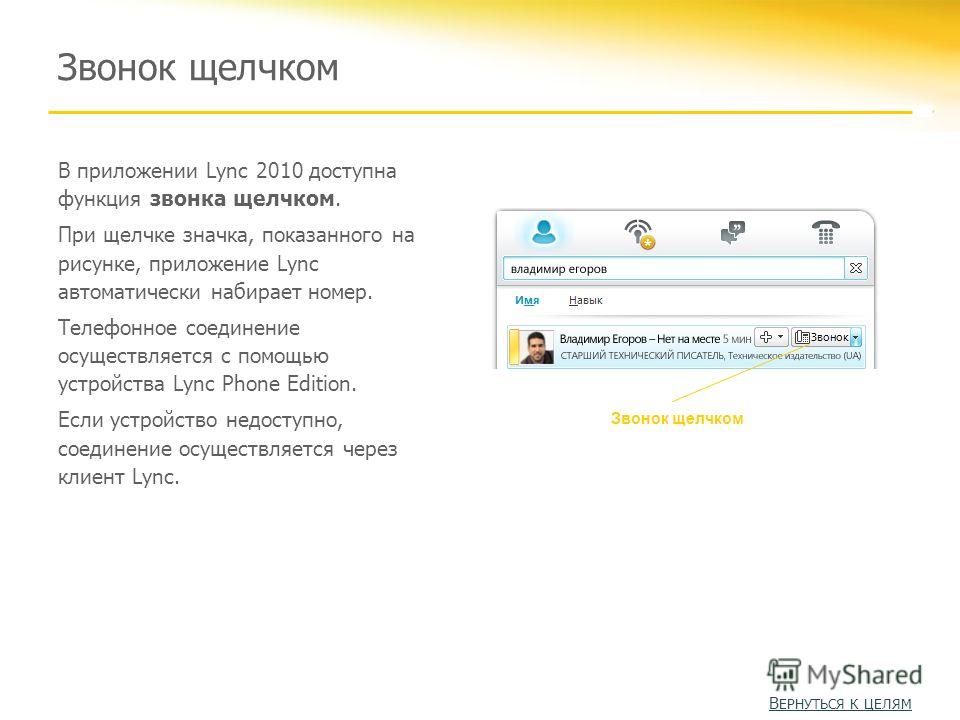
Task: Select contact name 'Владимир Егоров – Нет на месте'
Action: pyautogui.click(x=639, y=339)
